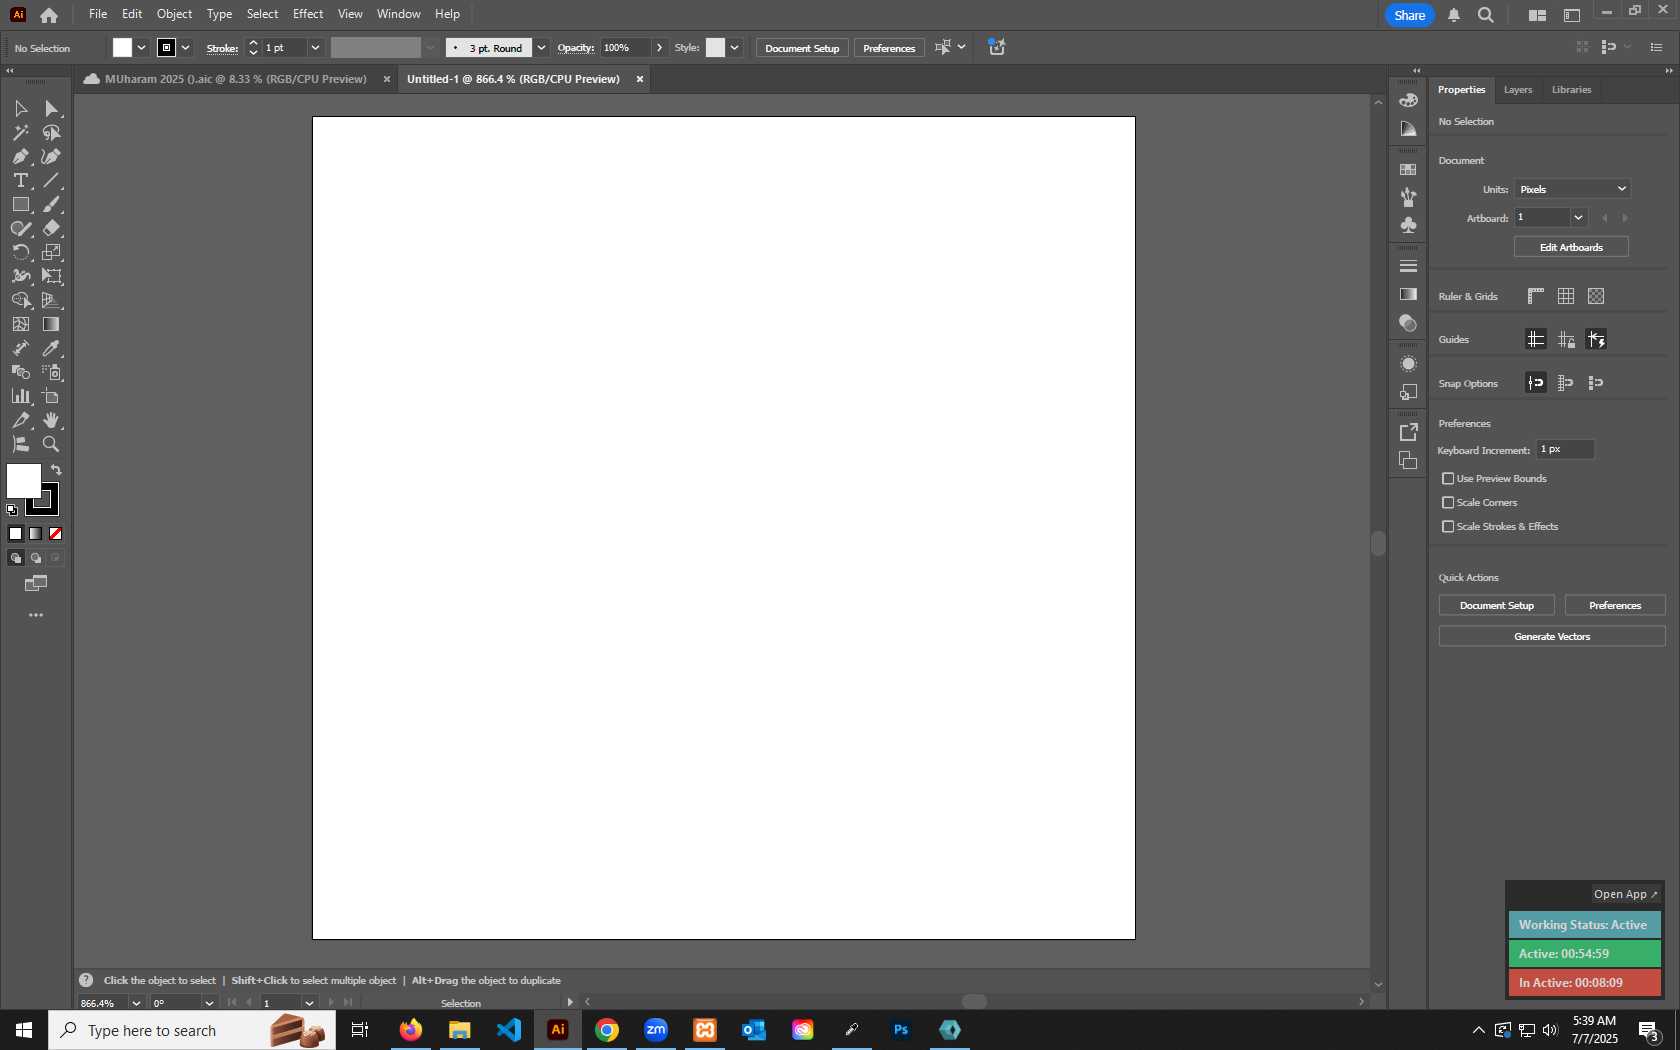Click Open App link in tracker widget
The height and width of the screenshot is (1050, 1680).
coord(1625,895)
